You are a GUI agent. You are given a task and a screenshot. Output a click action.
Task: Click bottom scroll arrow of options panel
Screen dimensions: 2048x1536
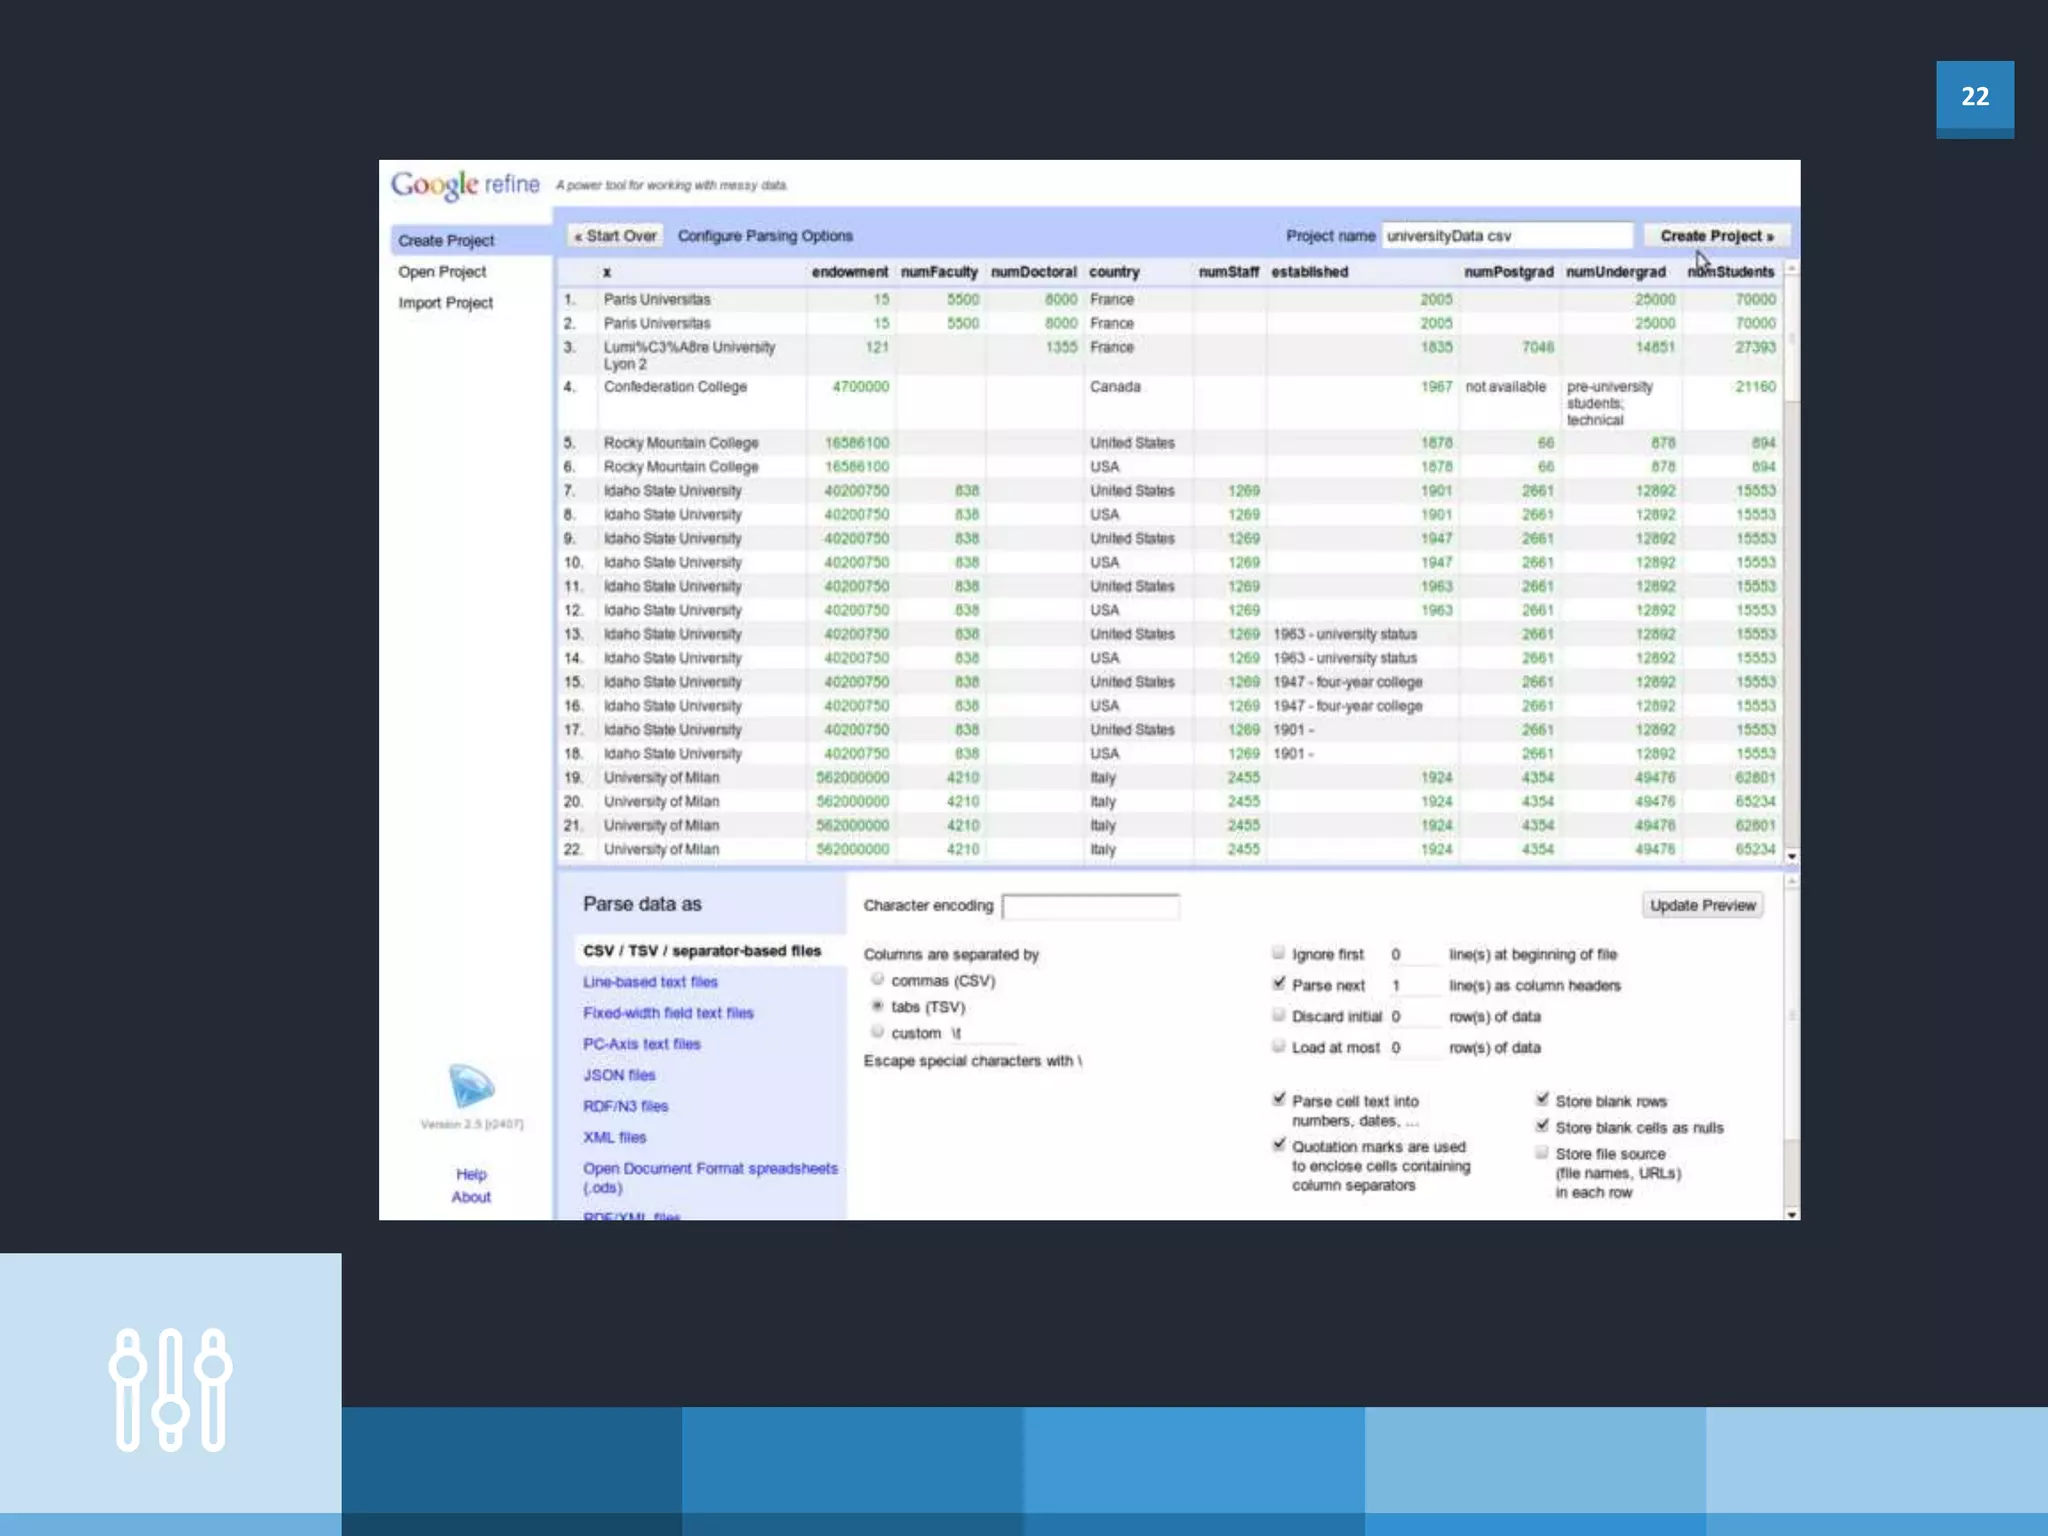coord(1791,1214)
